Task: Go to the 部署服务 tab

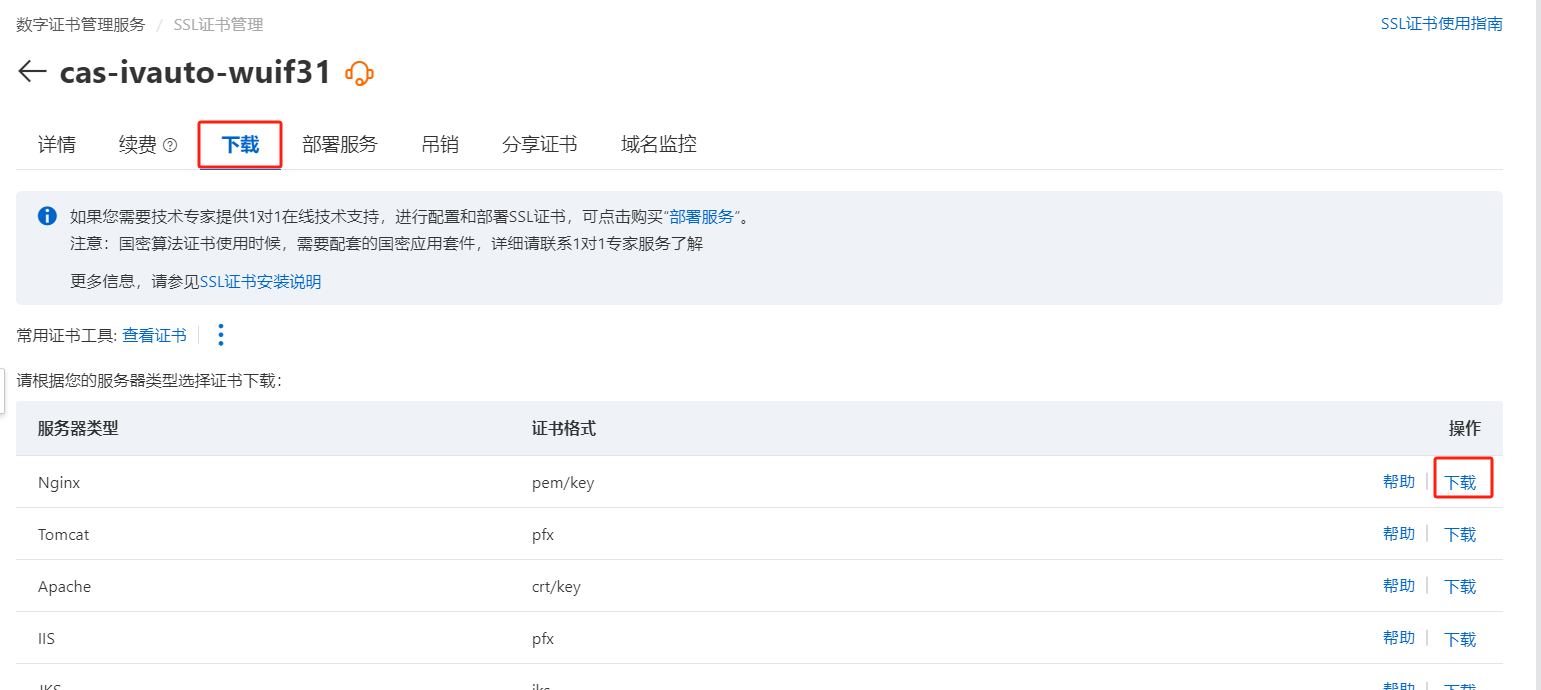Action: click(340, 144)
